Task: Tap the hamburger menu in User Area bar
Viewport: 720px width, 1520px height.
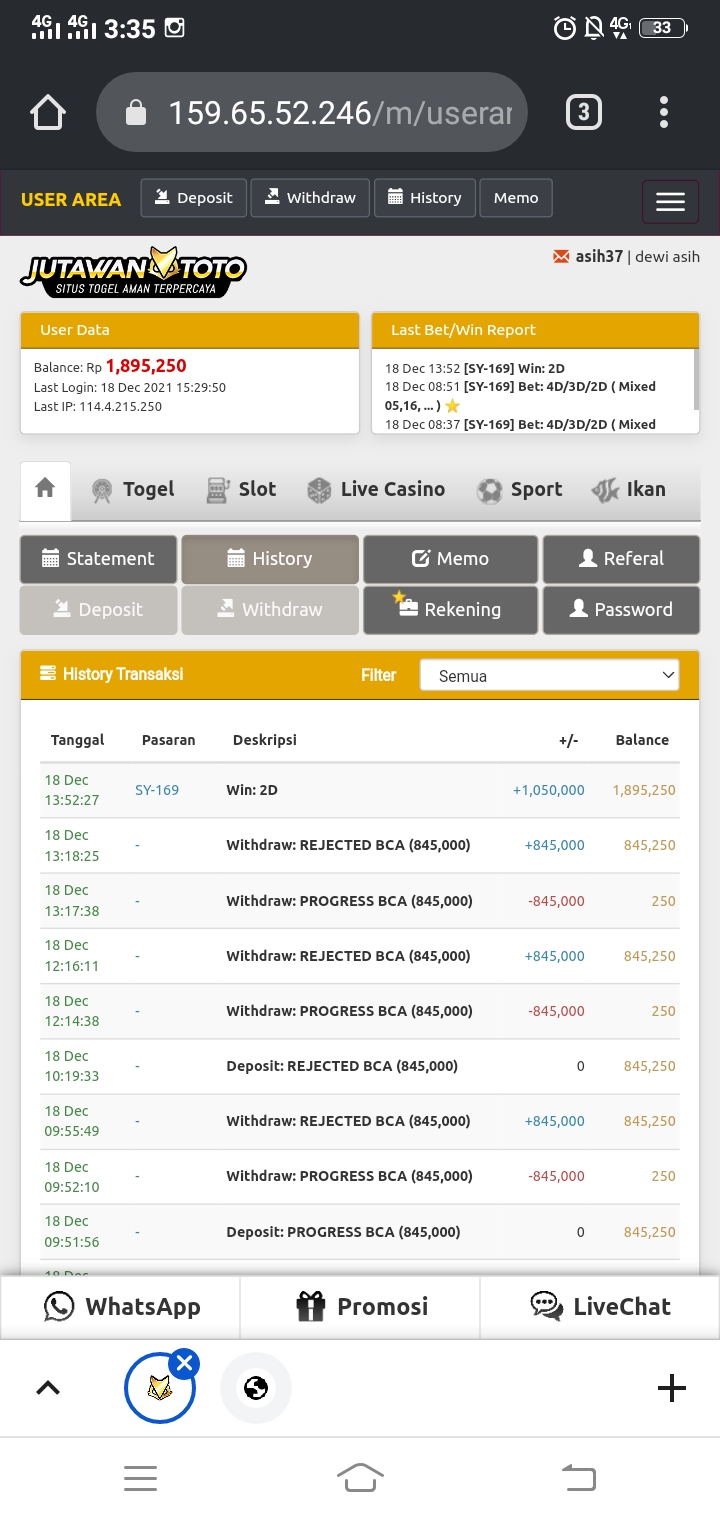Action: pyautogui.click(x=670, y=202)
